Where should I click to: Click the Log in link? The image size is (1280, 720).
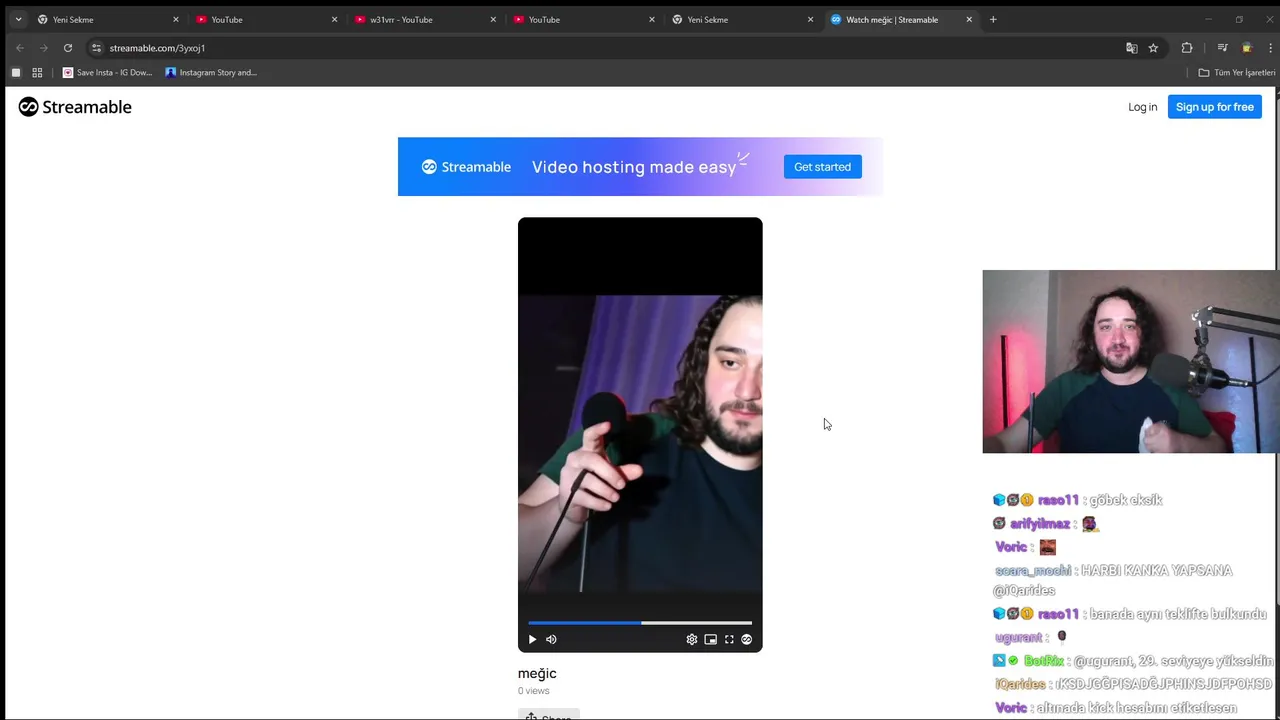[x=1142, y=107]
